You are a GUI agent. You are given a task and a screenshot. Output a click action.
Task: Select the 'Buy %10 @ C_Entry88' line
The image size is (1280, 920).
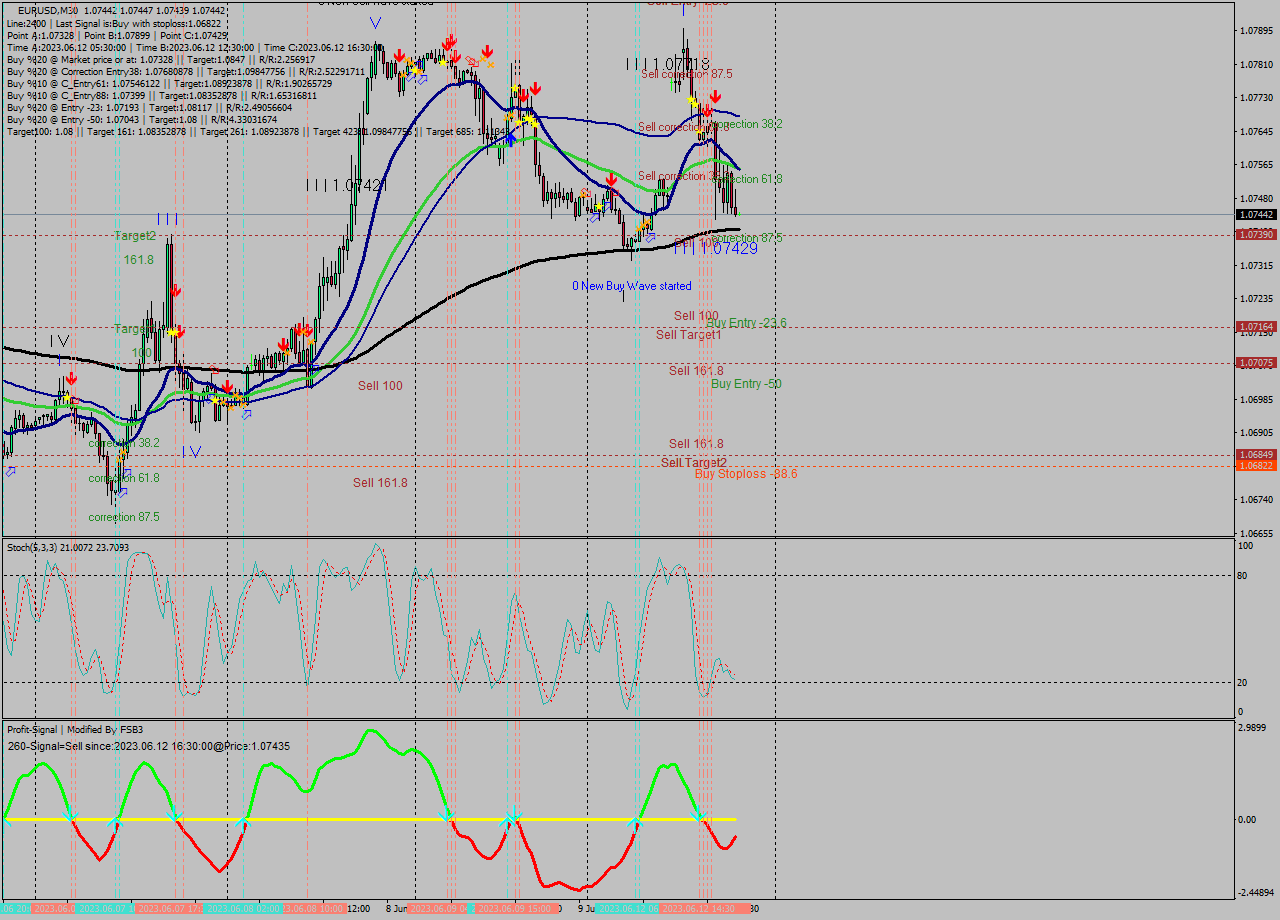coord(161,95)
